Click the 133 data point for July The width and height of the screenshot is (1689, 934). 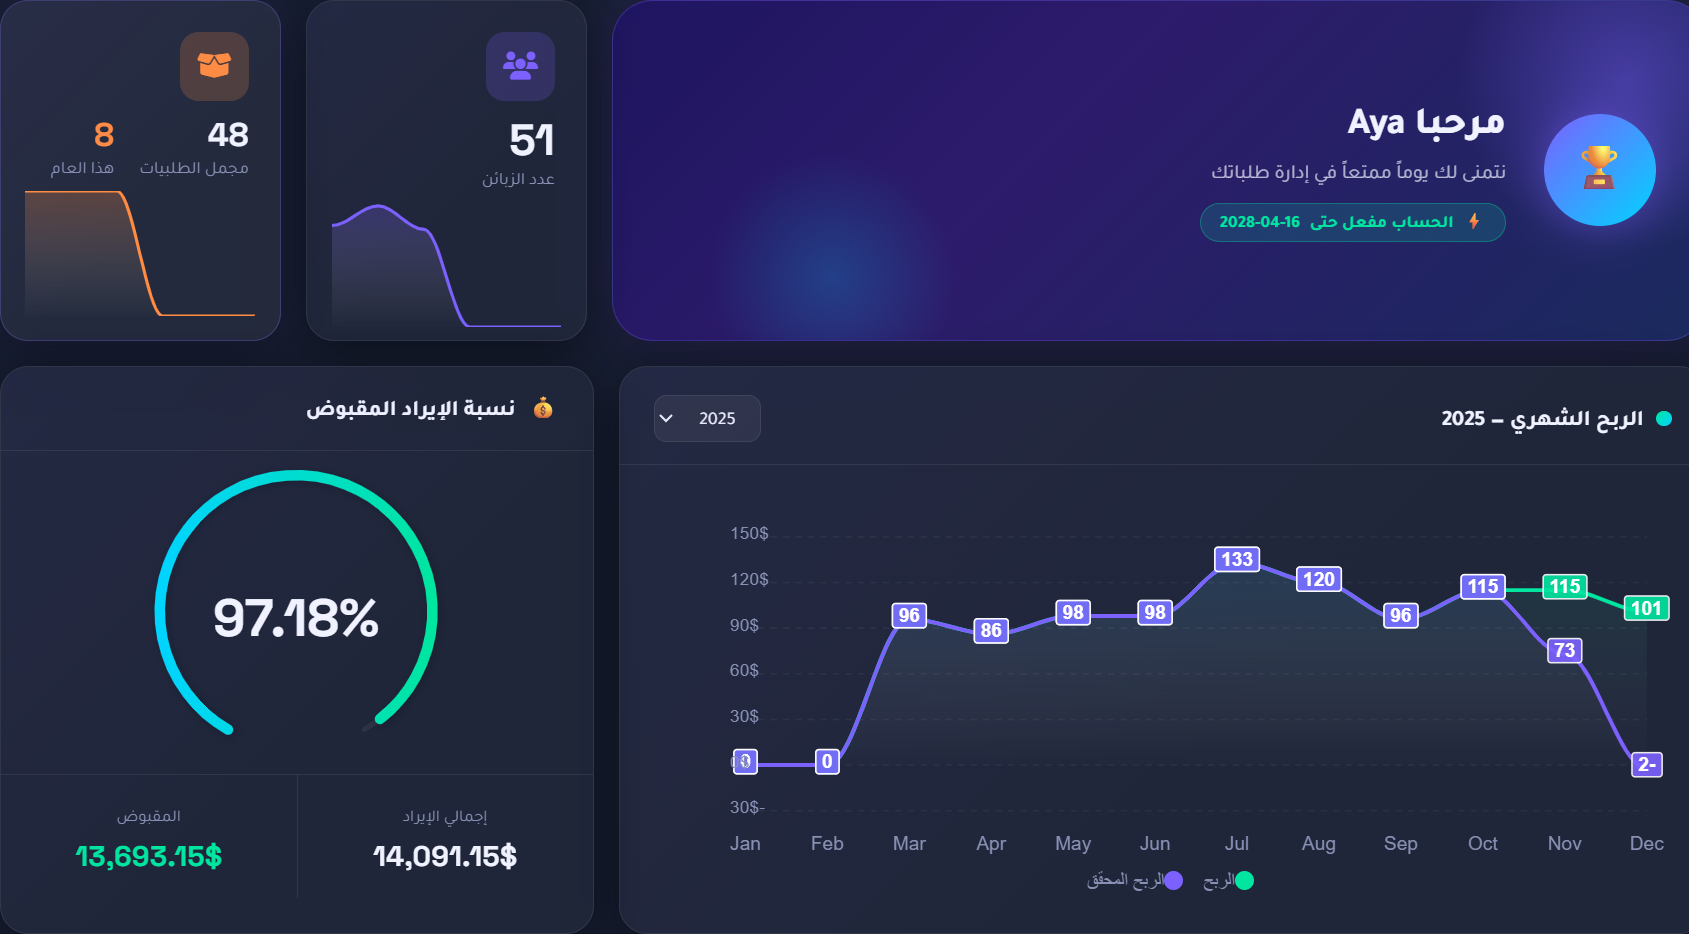pos(1237,559)
